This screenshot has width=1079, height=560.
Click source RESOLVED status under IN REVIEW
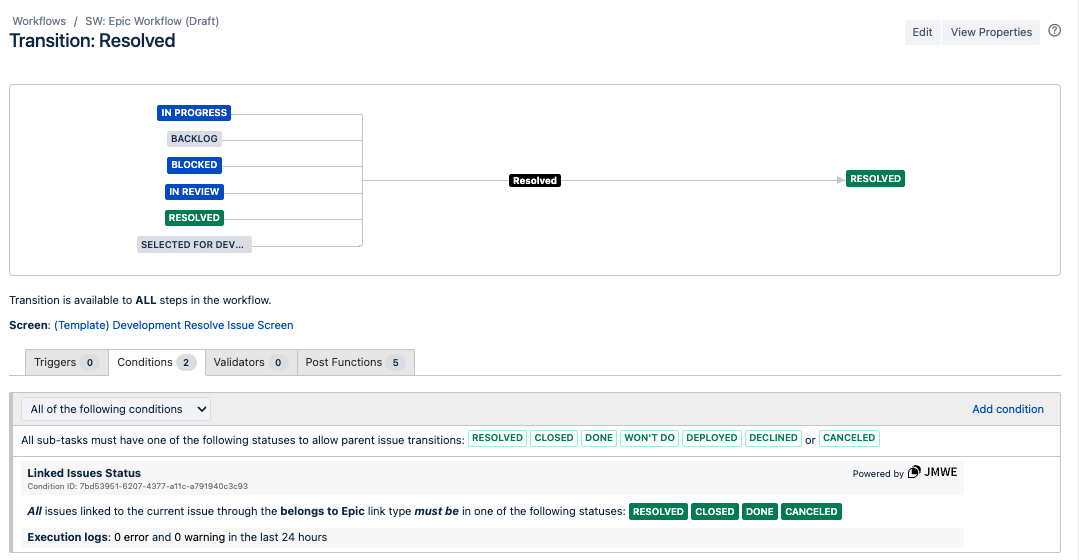194,218
